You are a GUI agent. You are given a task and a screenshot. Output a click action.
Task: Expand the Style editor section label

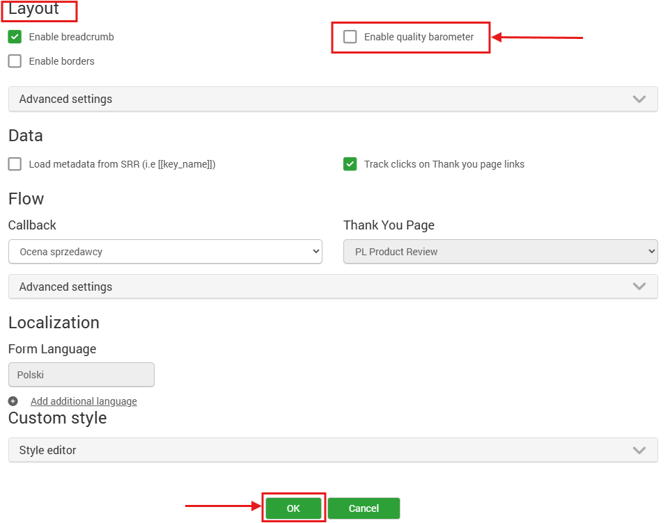click(x=48, y=450)
